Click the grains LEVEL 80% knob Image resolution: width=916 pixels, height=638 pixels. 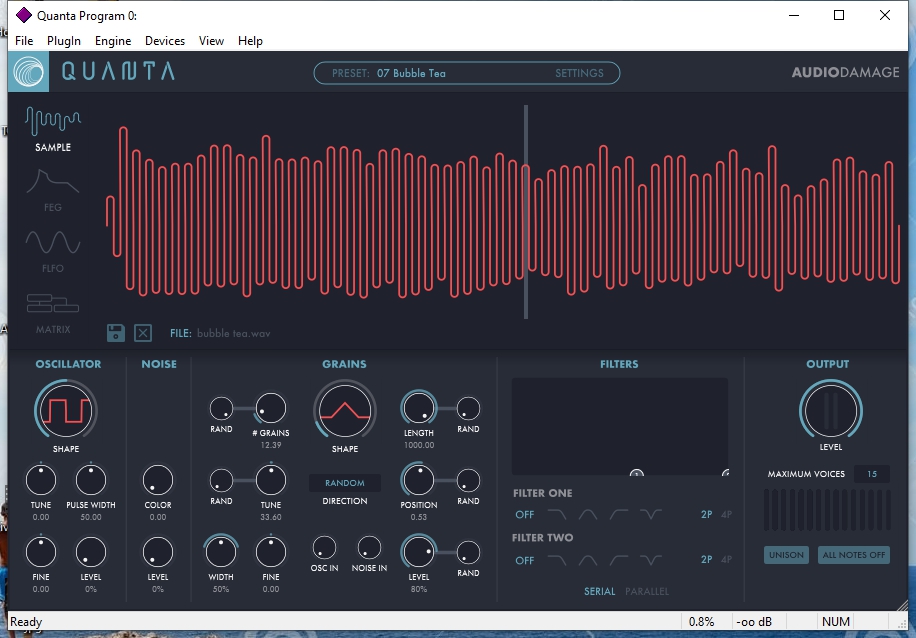(418, 552)
